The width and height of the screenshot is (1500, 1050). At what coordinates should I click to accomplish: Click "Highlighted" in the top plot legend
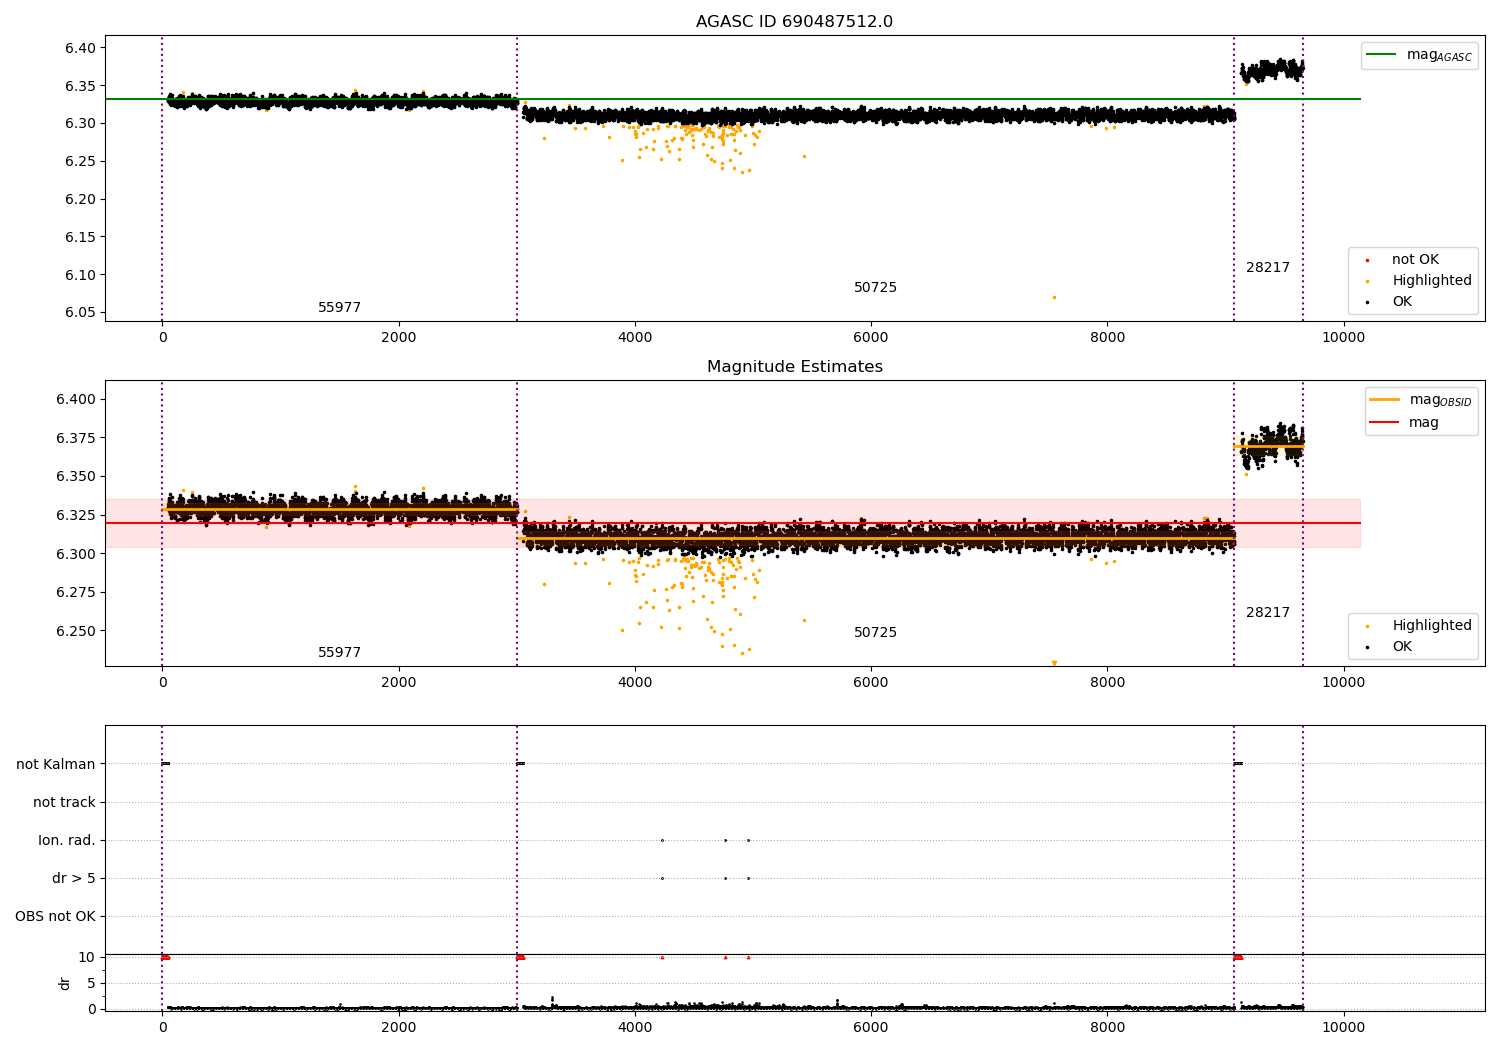pos(1432,281)
